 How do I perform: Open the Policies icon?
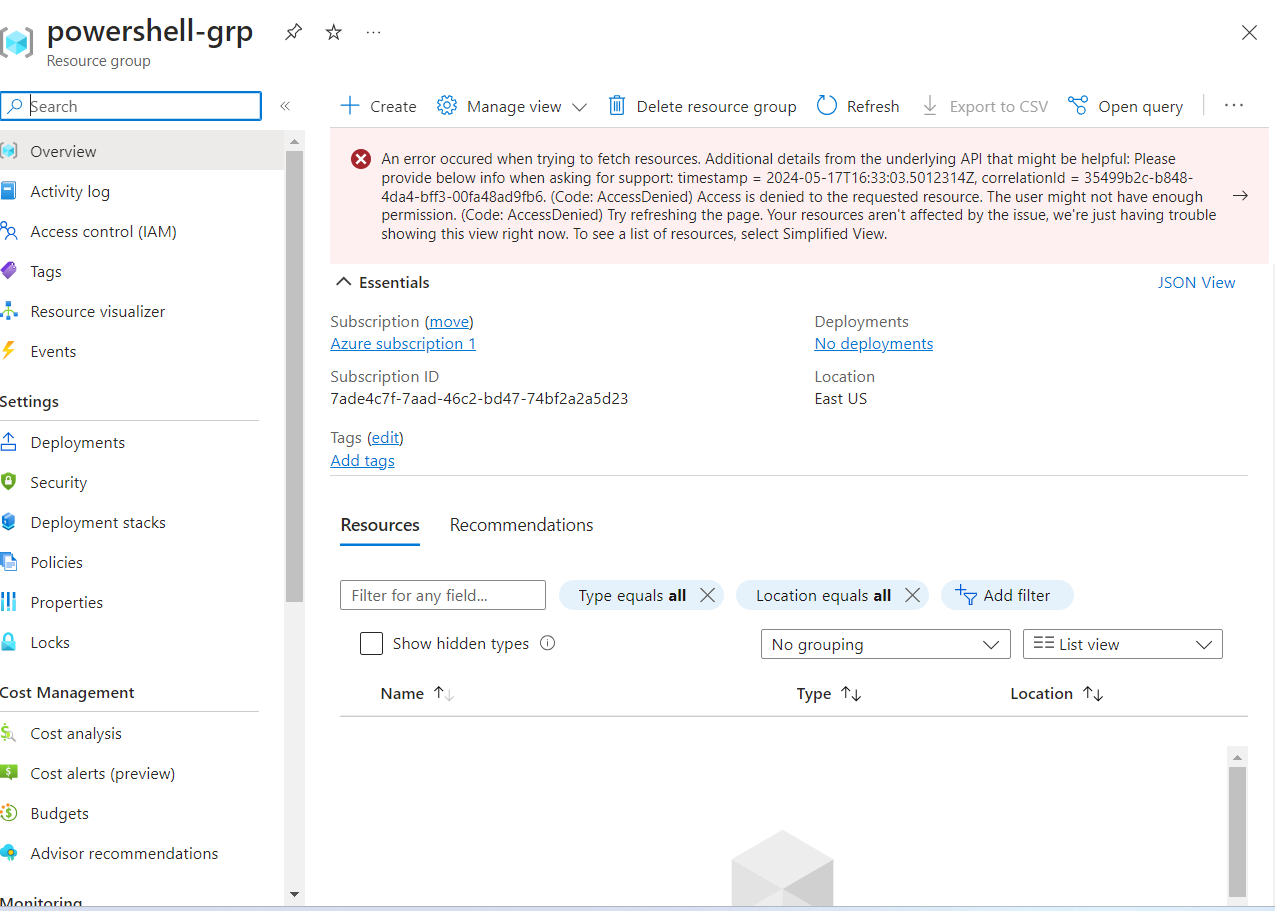click(x=9, y=562)
